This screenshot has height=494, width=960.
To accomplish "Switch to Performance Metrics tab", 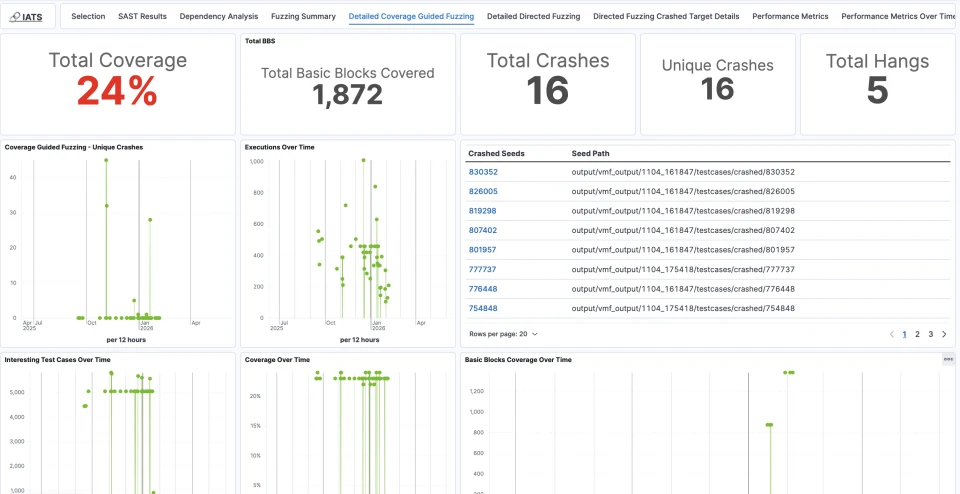I will (x=790, y=17).
